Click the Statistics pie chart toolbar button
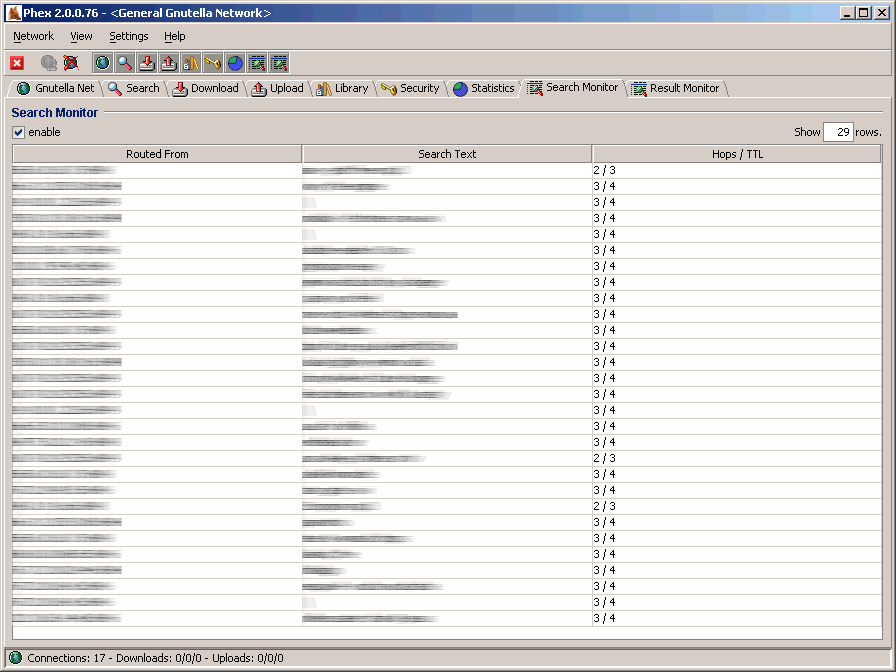 (x=235, y=63)
